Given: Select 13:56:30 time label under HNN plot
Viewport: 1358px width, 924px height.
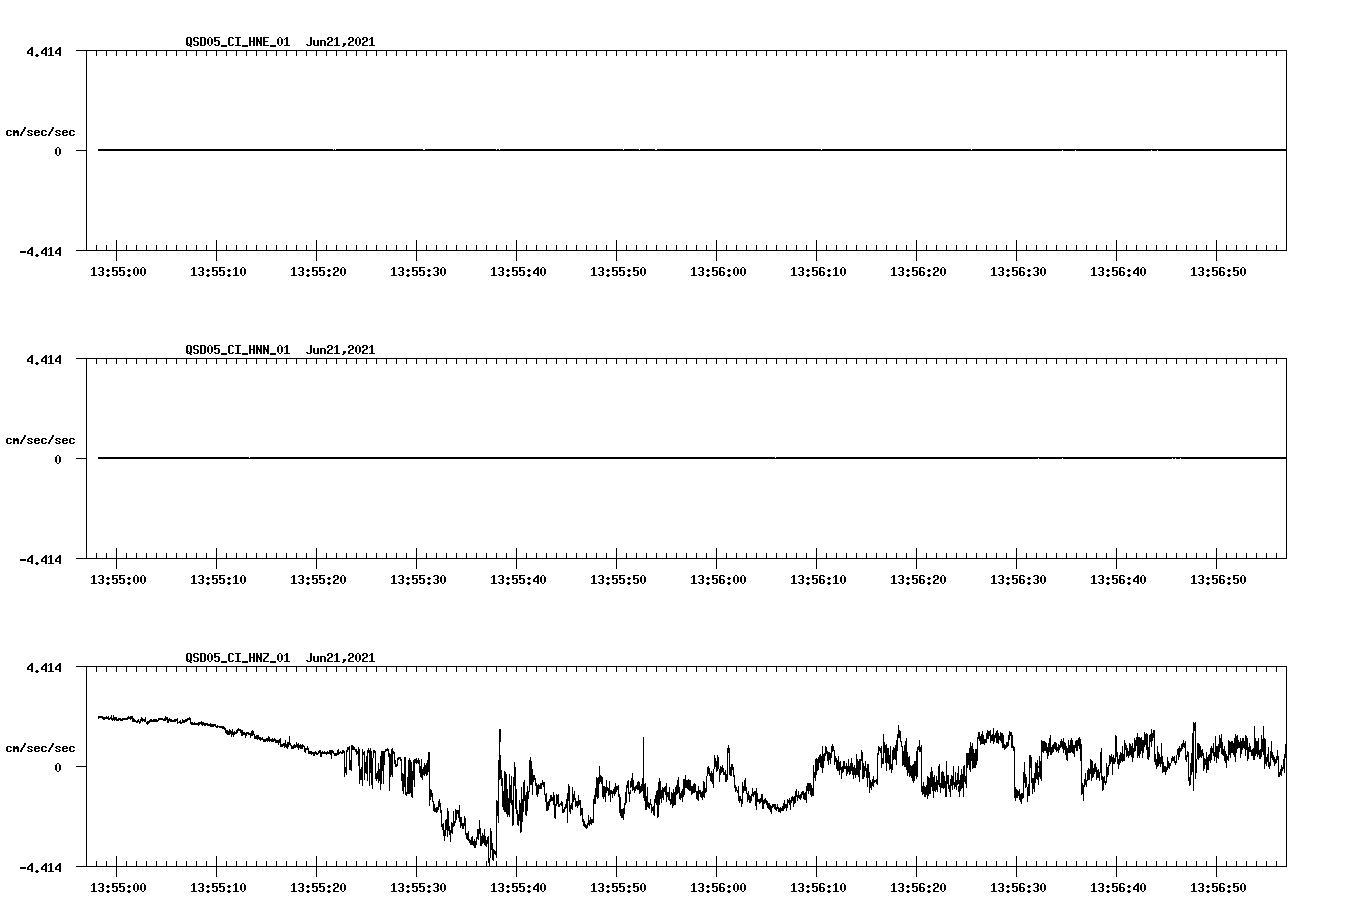Looking at the screenshot, I should click(x=1018, y=580).
